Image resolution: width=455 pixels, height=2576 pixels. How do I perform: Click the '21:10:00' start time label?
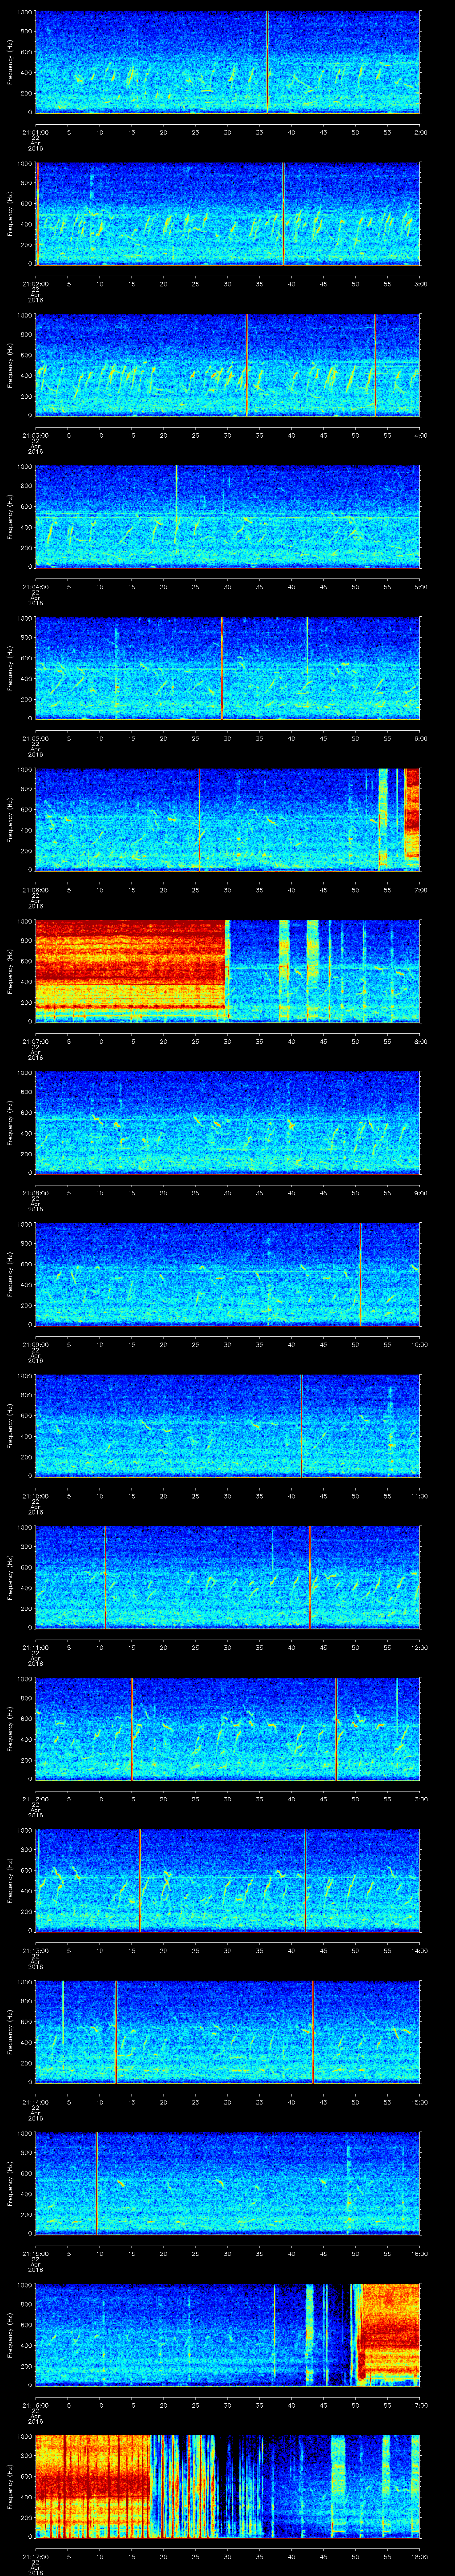click(35, 1495)
